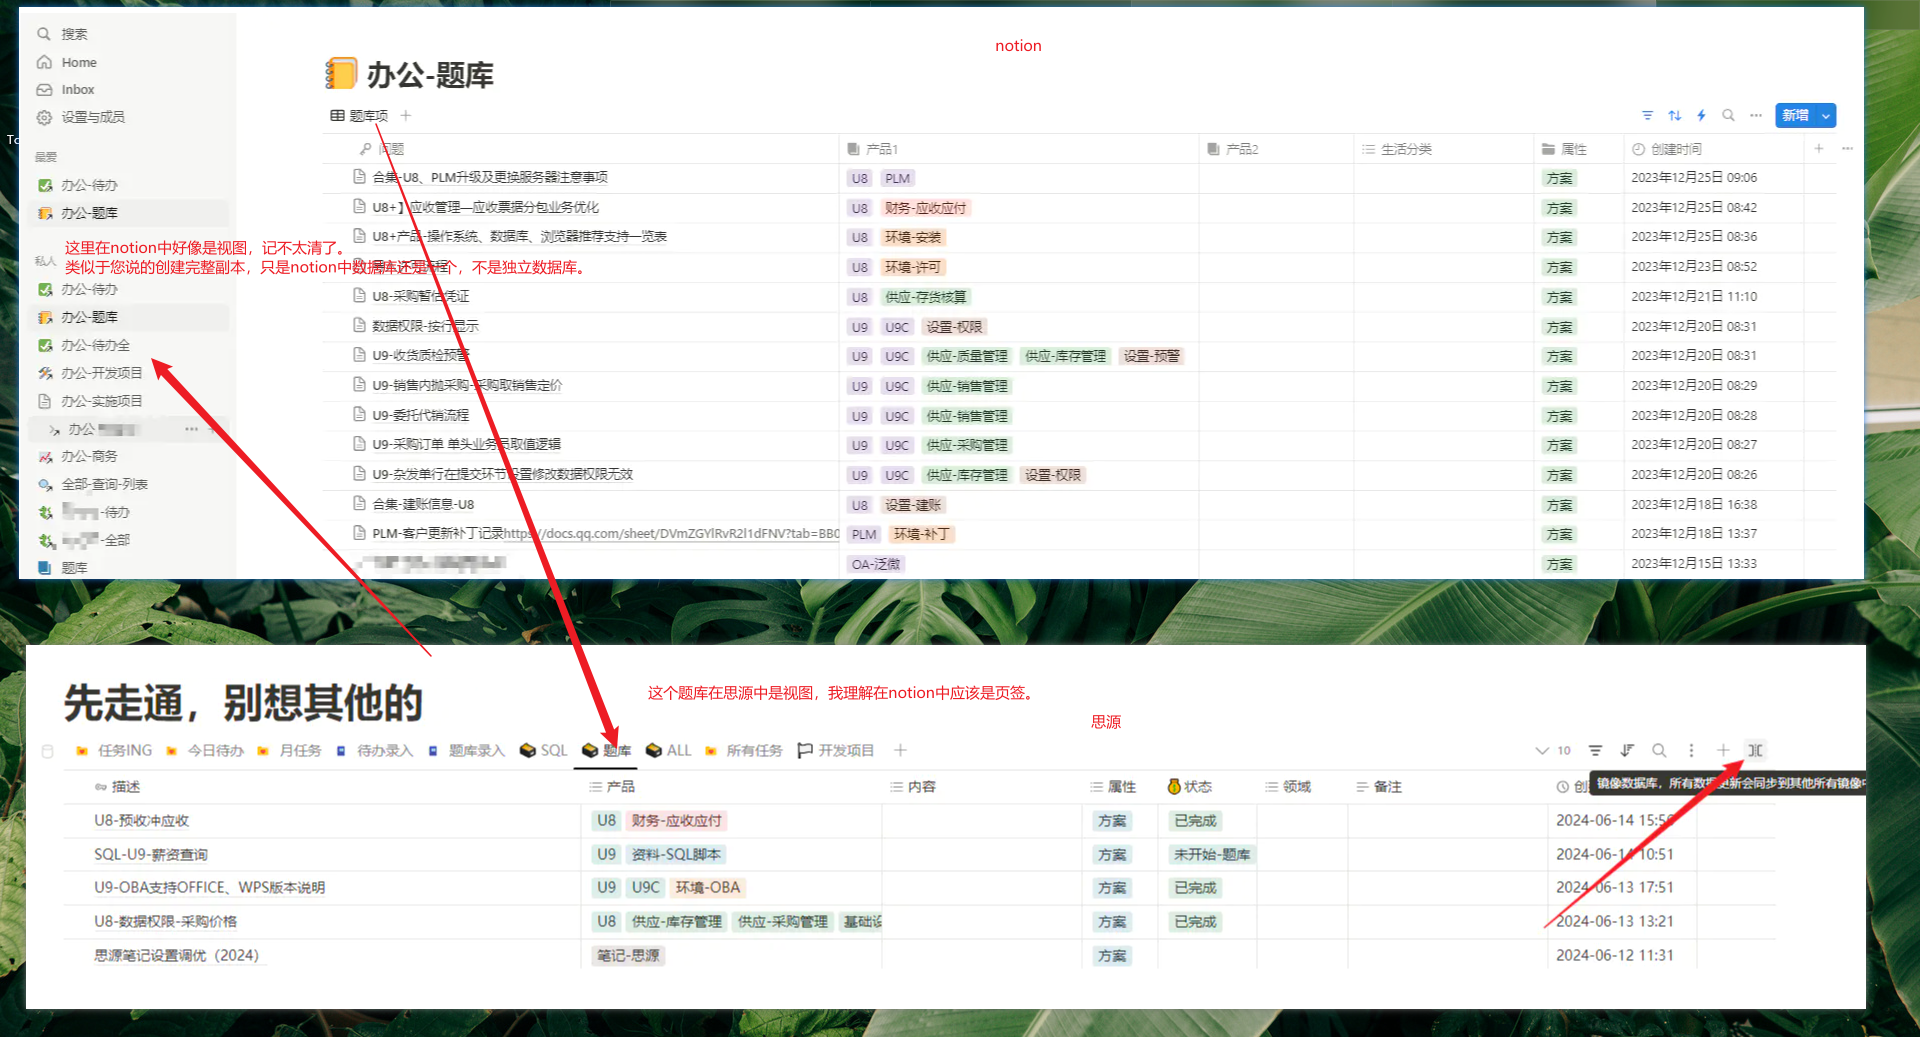This screenshot has height=1037, width=1920.
Task: Click the 产品1 column header
Action: tap(873, 149)
